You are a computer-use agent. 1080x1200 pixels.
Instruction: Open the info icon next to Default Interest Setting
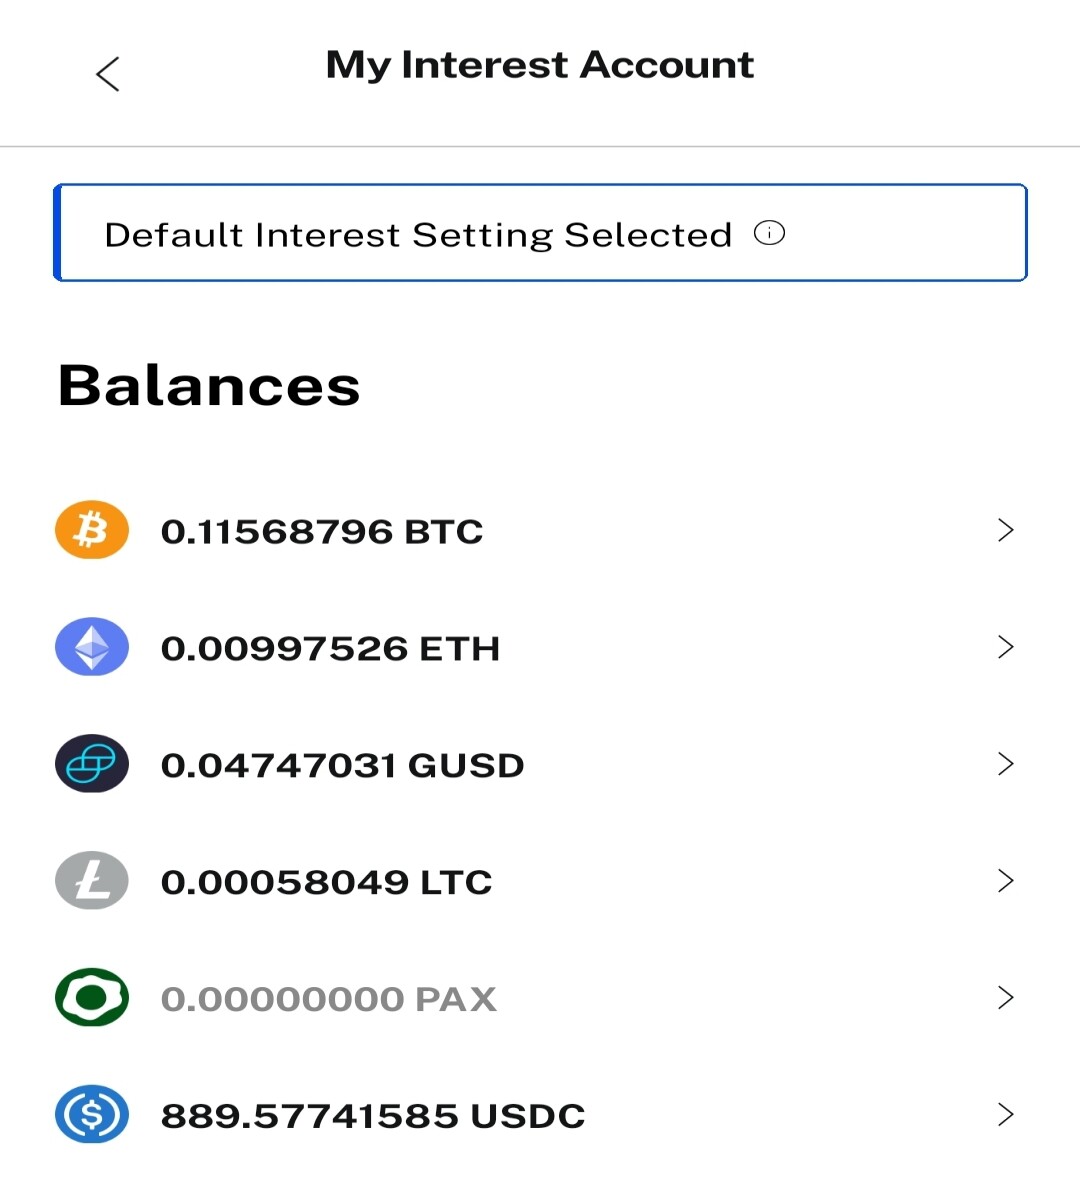click(x=769, y=234)
